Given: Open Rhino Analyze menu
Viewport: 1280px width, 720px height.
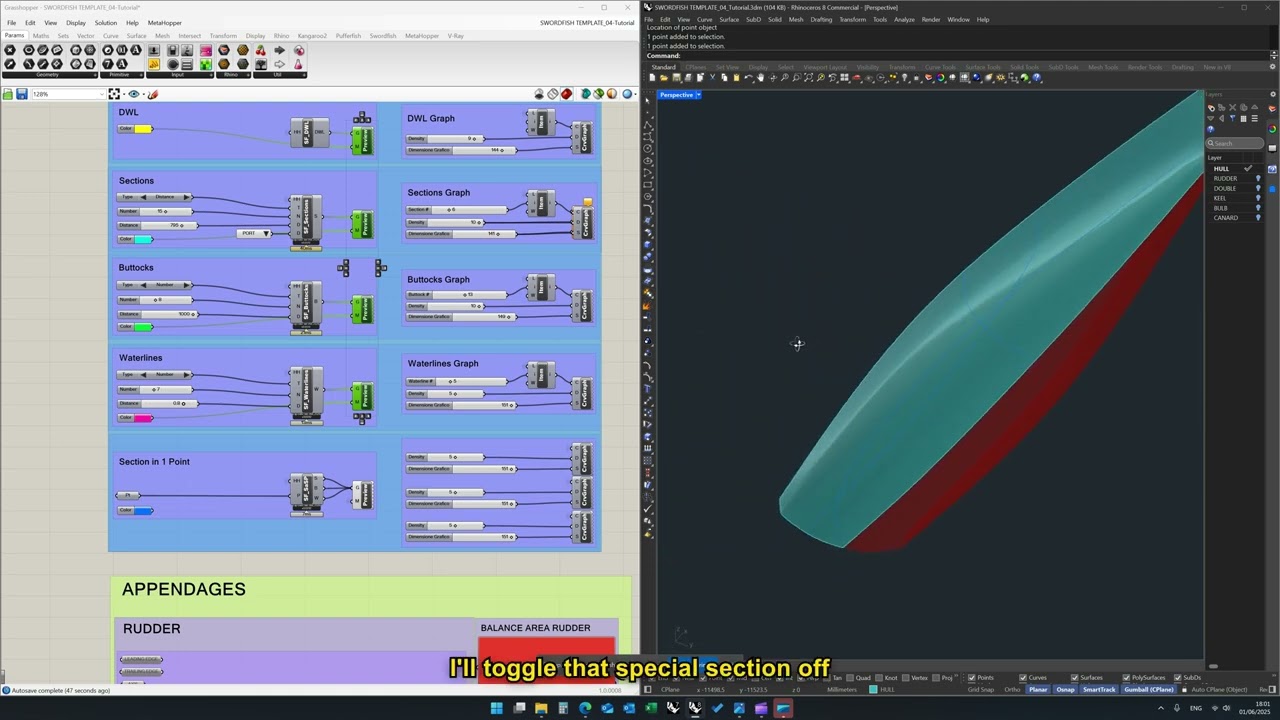Looking at the screenshot, I should [x=904, y=19].
